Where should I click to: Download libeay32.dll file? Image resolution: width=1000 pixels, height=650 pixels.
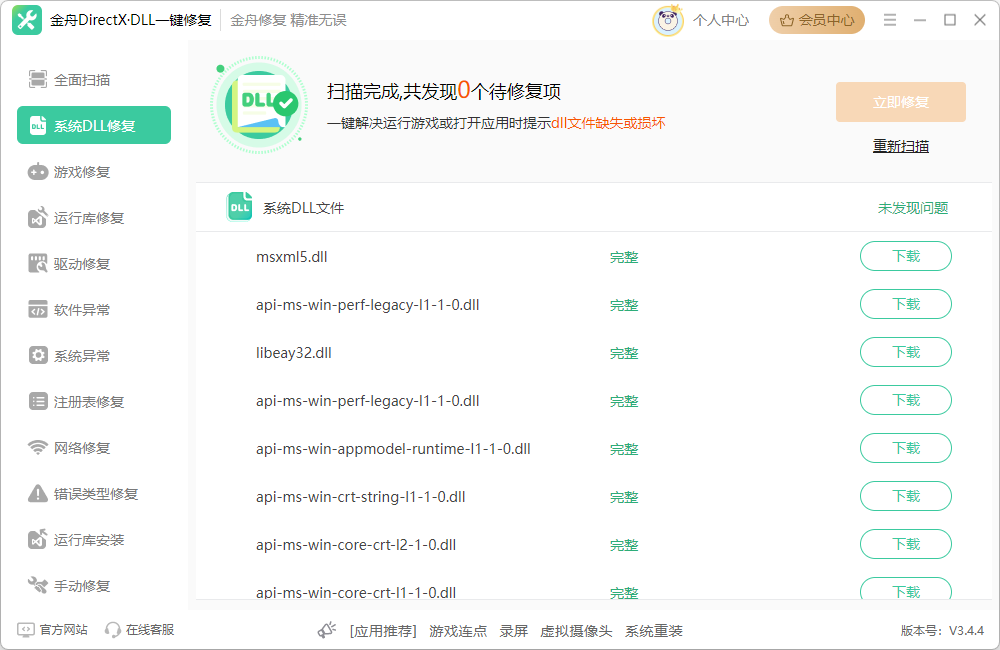click(905, 353)
